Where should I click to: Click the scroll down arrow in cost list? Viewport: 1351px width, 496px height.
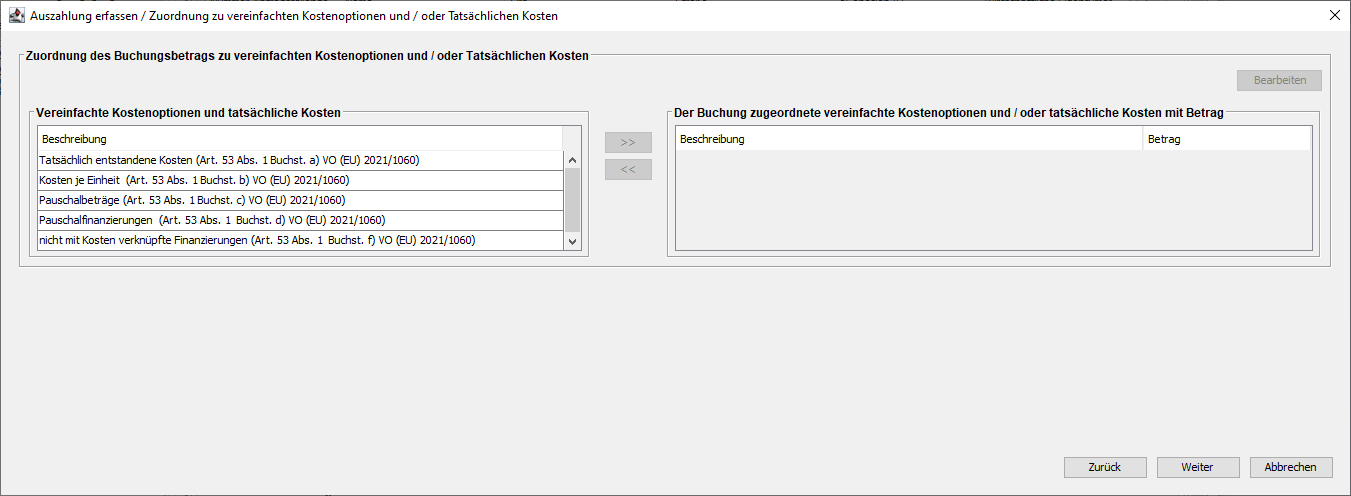[x=572, y=241]
